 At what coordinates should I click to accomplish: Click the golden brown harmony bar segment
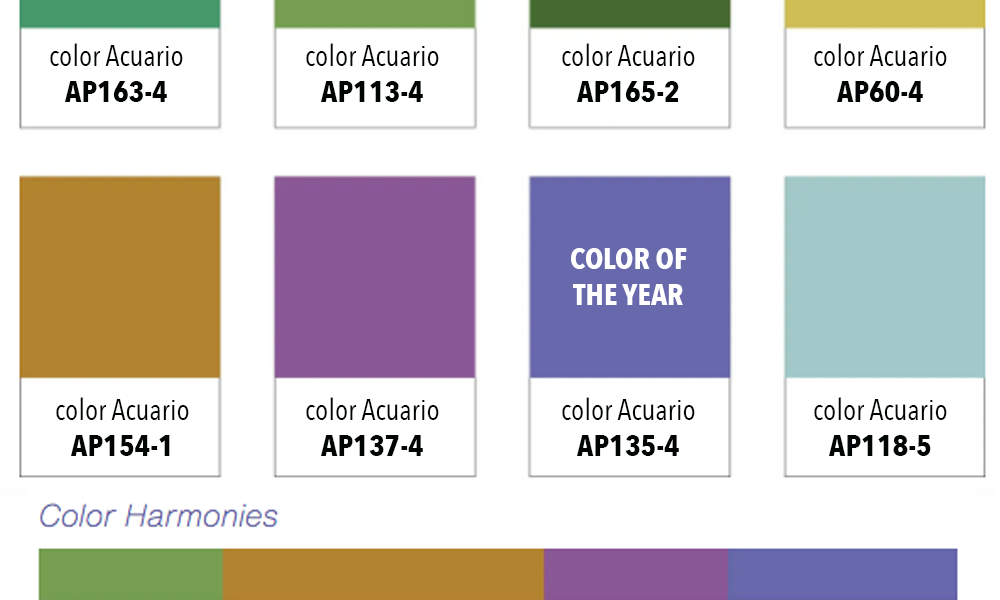[383, 575]
